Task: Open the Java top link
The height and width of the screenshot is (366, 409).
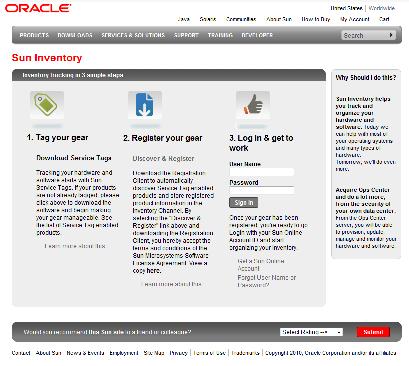Action: (184, 19)
